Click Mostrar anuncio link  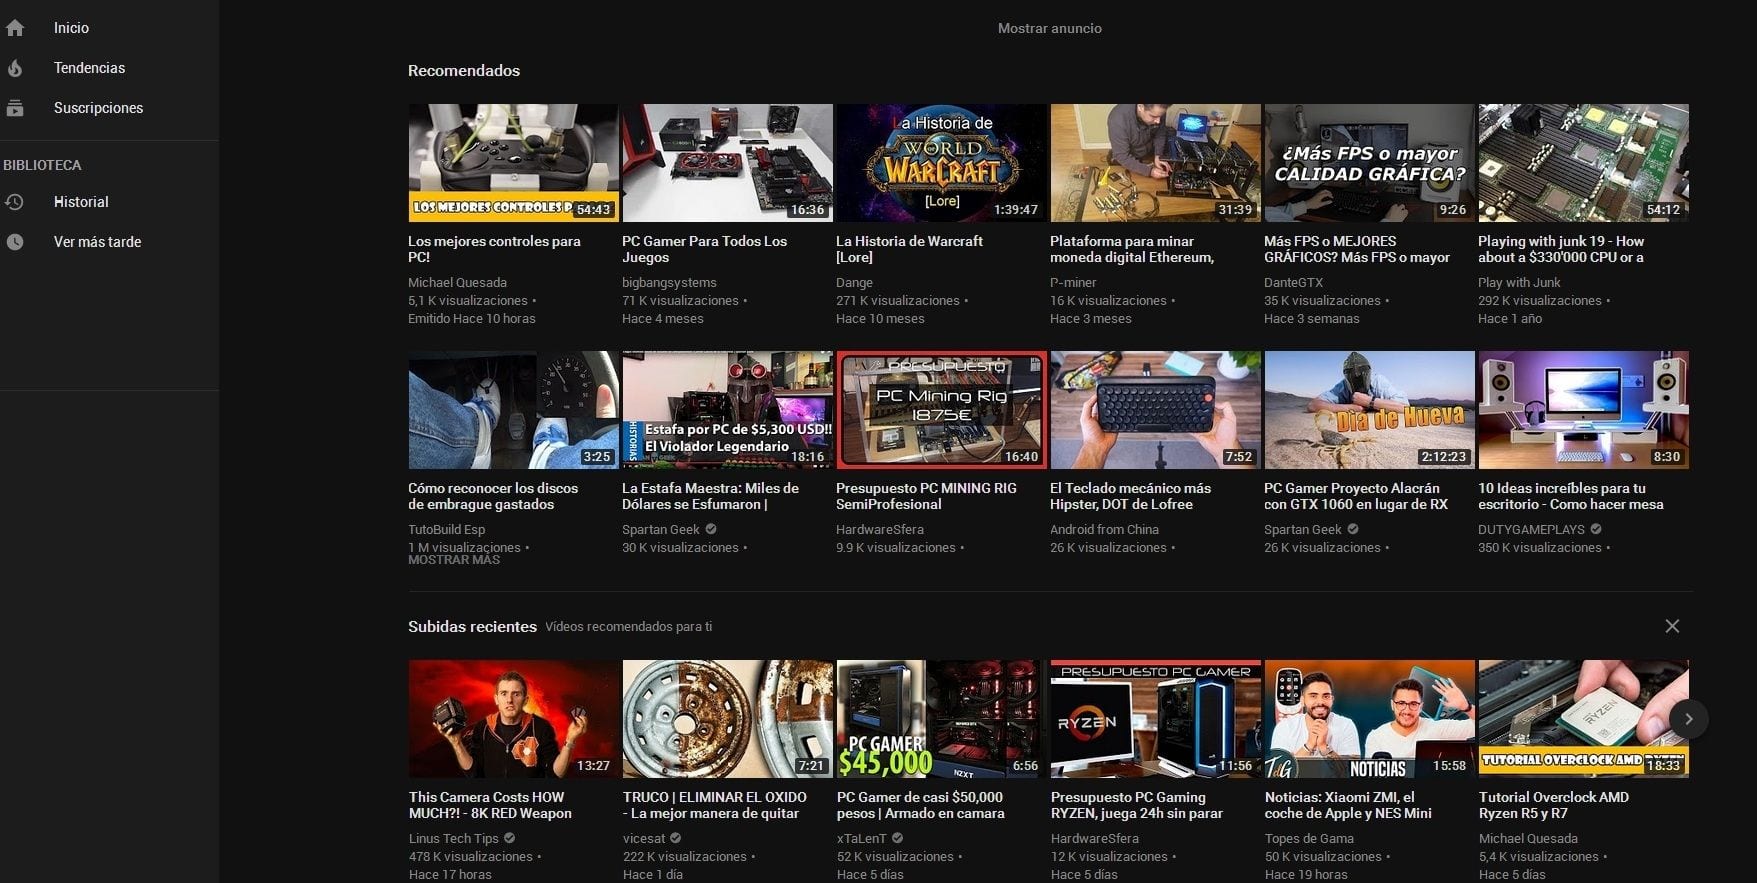tap(1049, 28)
